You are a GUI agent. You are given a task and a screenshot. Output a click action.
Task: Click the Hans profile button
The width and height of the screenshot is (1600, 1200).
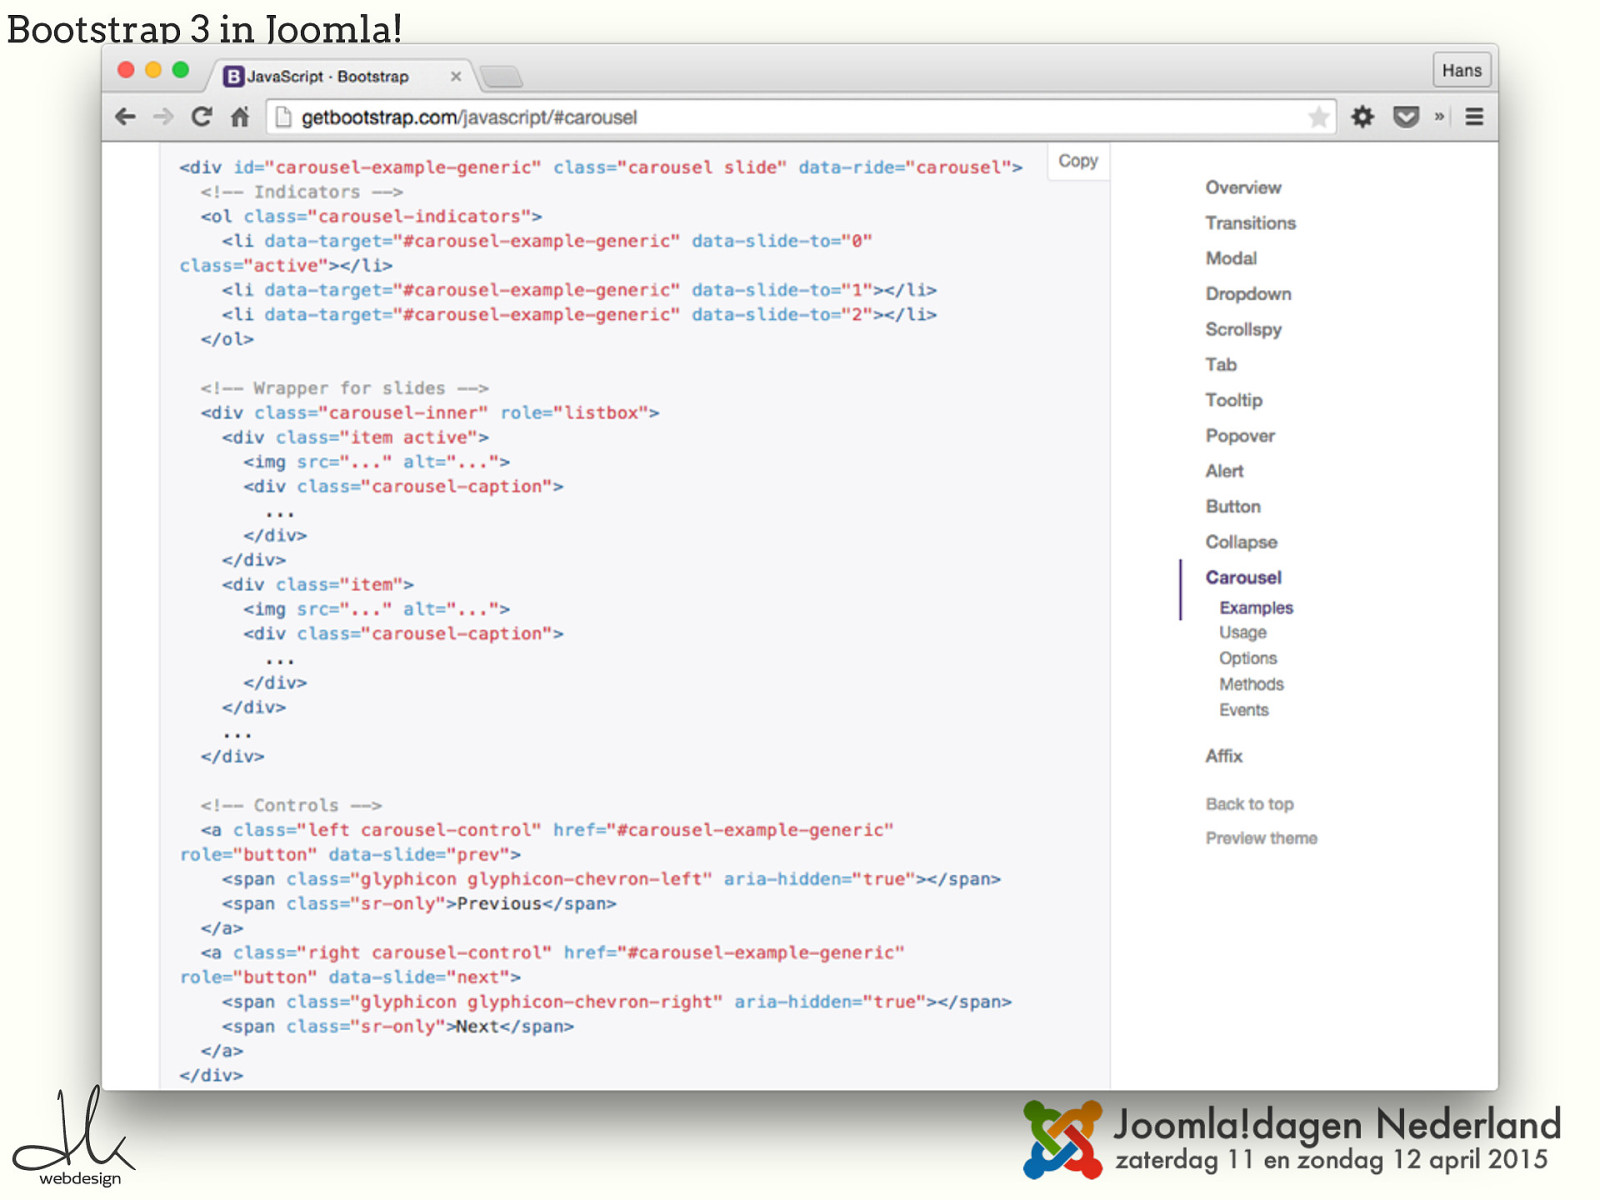point(1462,70)
